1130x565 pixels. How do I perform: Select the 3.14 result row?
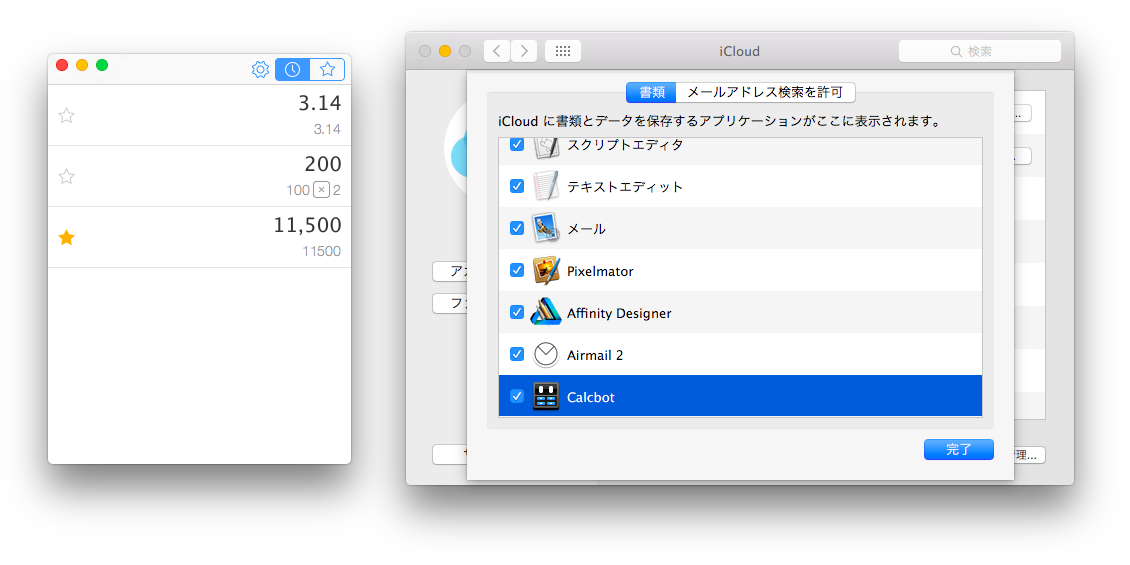click(200, 115)
